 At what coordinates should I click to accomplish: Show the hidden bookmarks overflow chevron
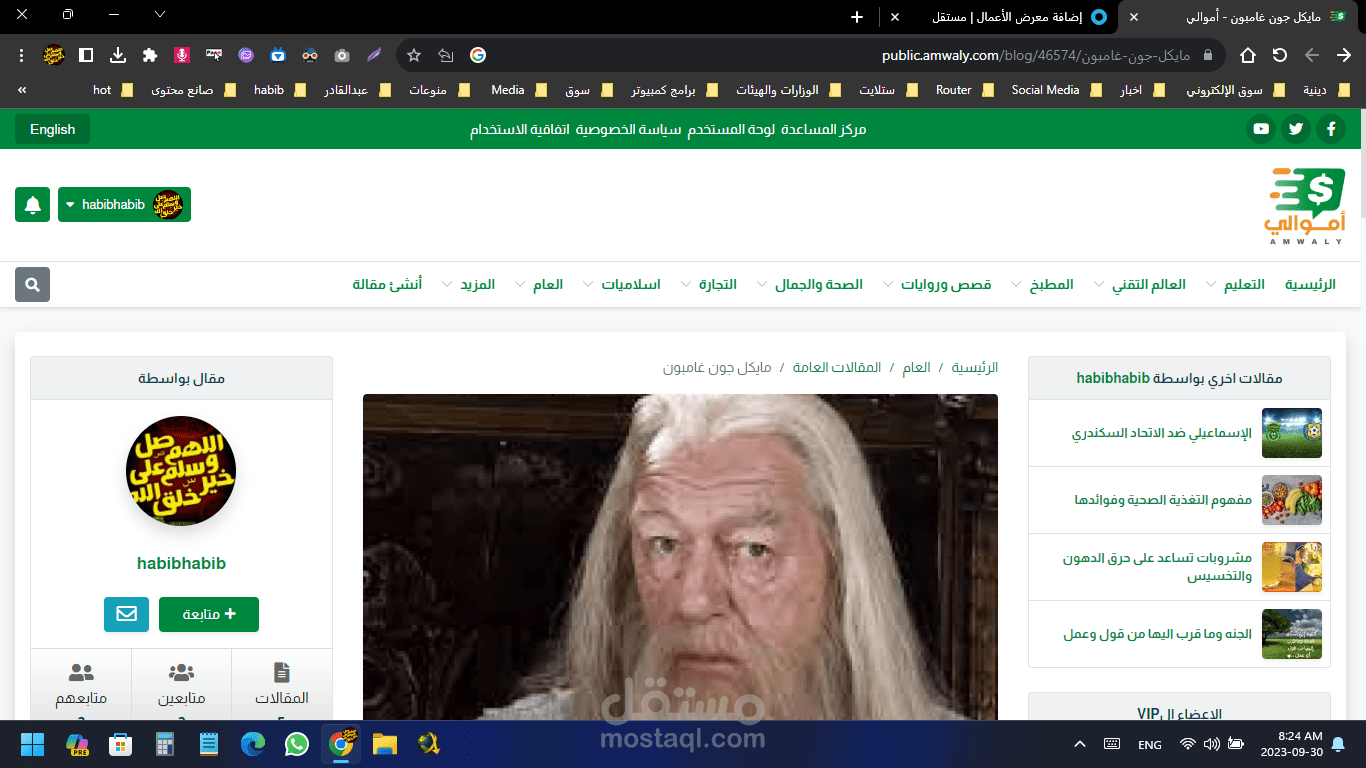[x=22, y=90]
